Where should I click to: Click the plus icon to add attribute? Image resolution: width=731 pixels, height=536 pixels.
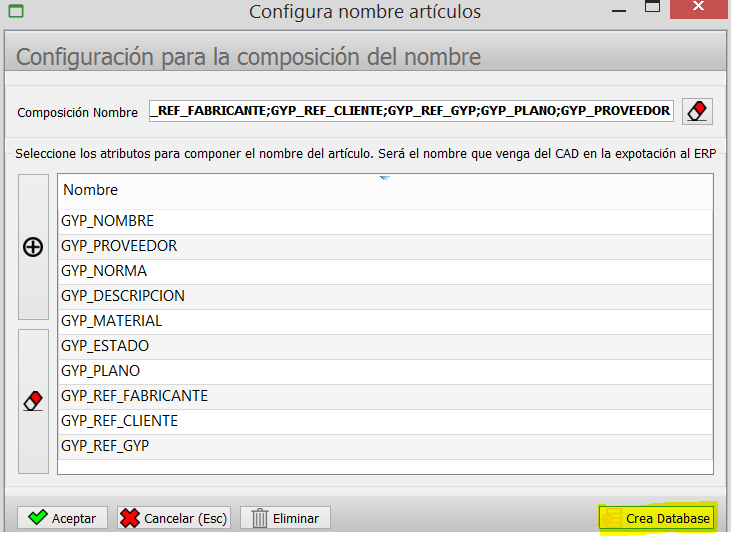tap(33, 247)
